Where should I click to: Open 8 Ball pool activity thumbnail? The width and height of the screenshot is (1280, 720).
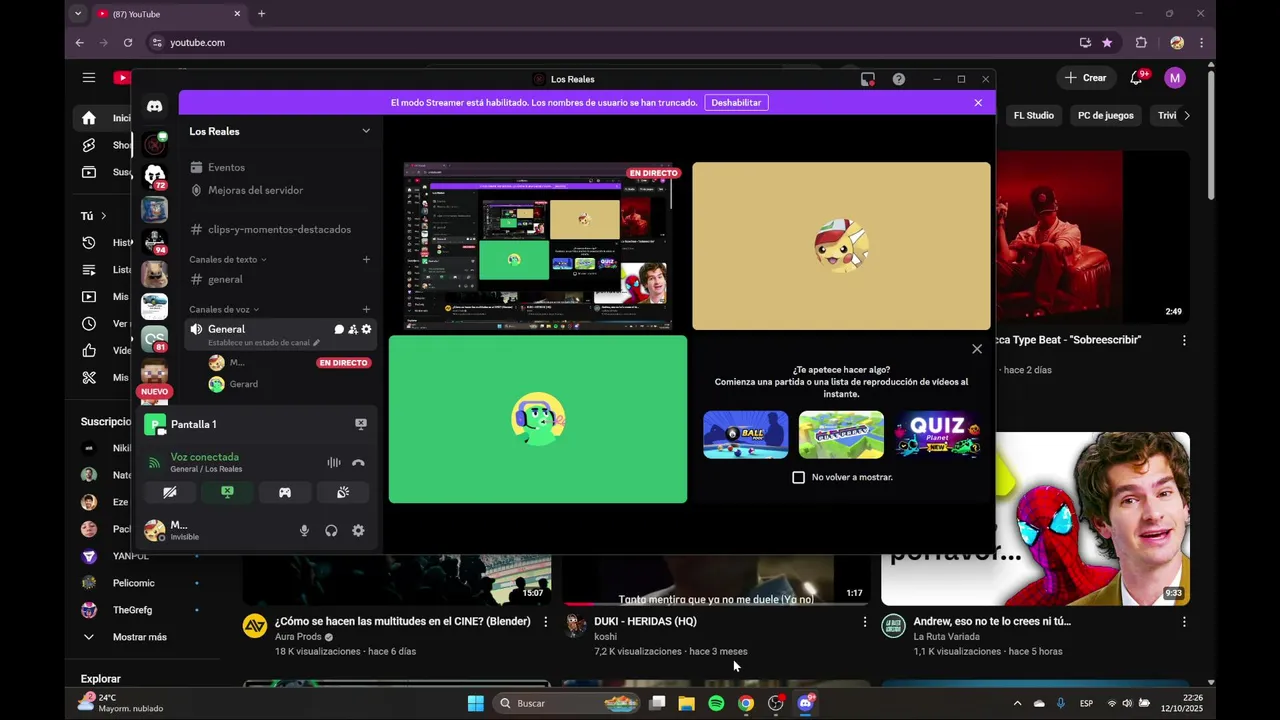[x=745, y=435]
